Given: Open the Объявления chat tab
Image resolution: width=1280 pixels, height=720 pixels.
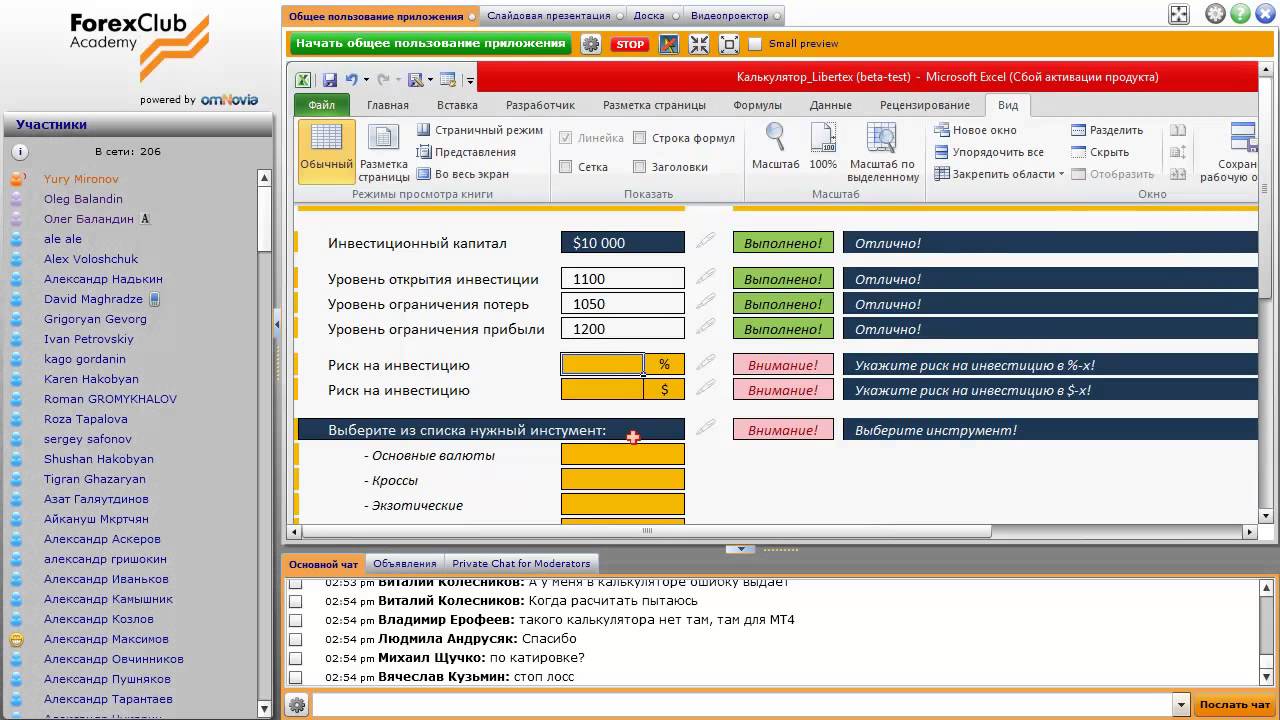Looking at the screenshot, I should 405,563.
